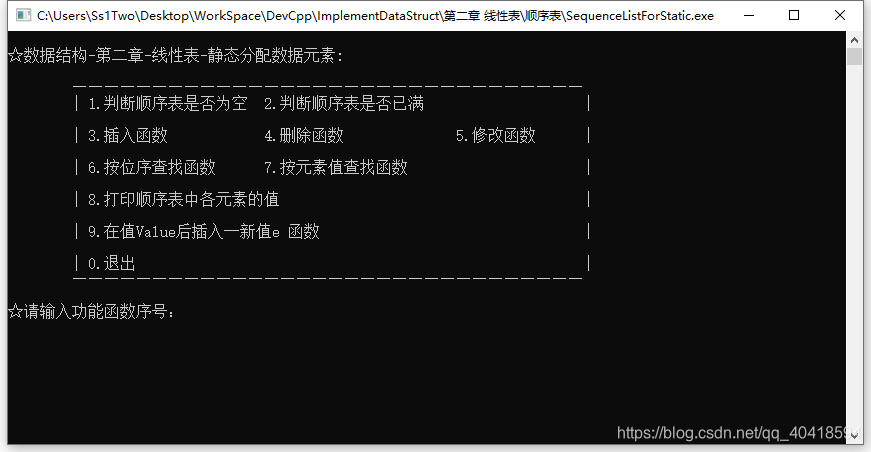Click menu option 1.判断顺序表是否为空
The width and height of the screenshot is (871, 452).
point(167,103)
